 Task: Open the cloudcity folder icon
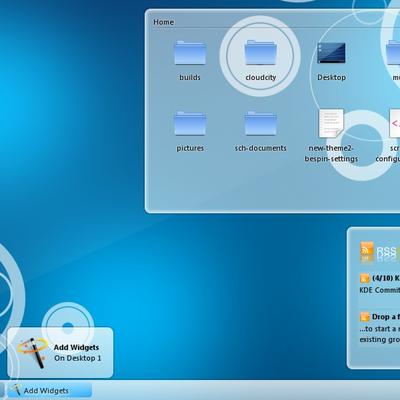[x=260, y=53]
